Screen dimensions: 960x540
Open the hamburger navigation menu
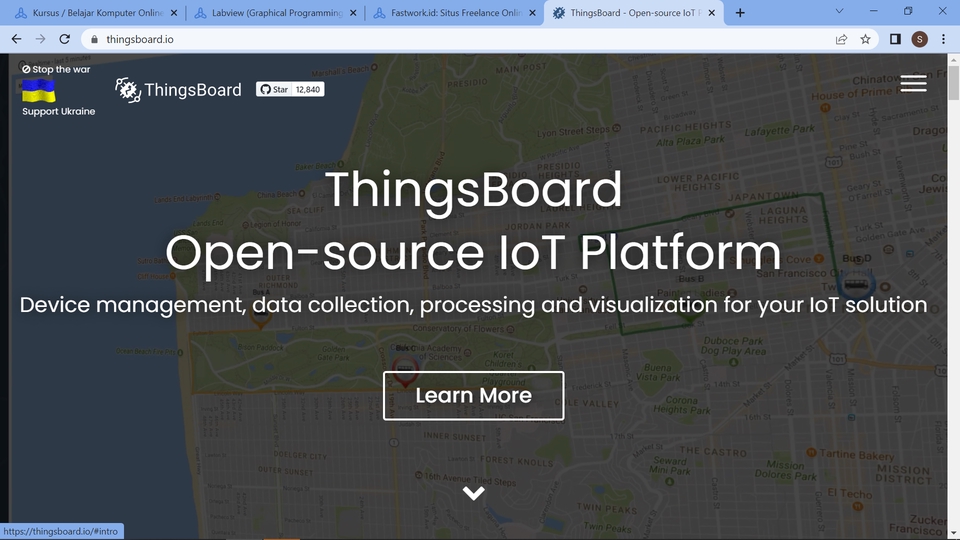point(913,83)
